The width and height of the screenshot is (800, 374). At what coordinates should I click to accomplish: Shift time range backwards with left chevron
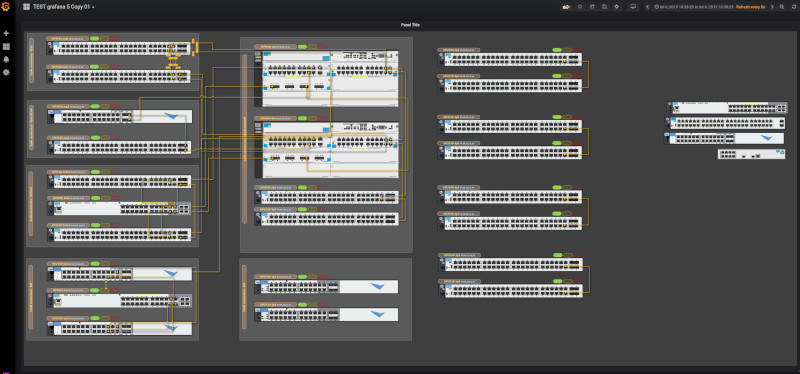(x=647, y=7)
